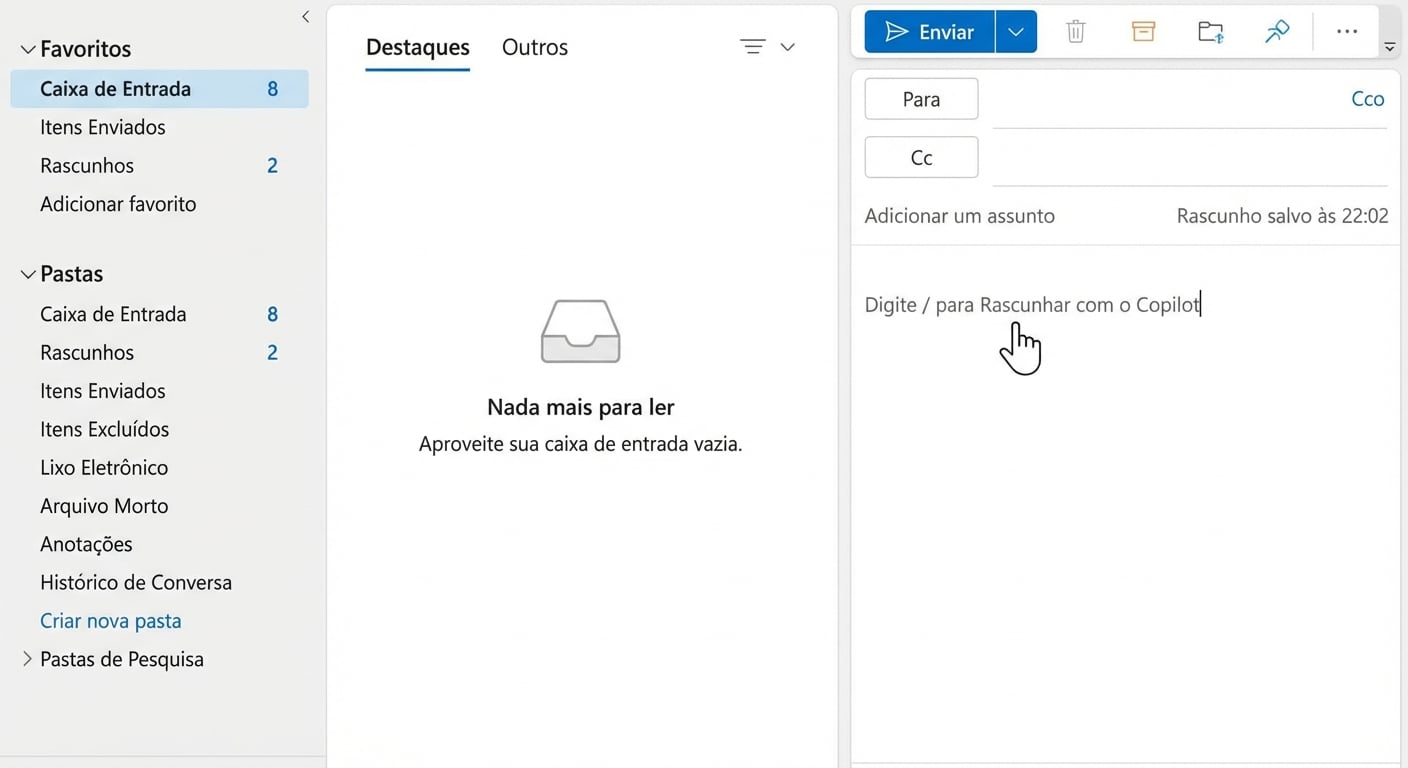
Task: Collapse the Pastas folder group
Action: point(28,274)
